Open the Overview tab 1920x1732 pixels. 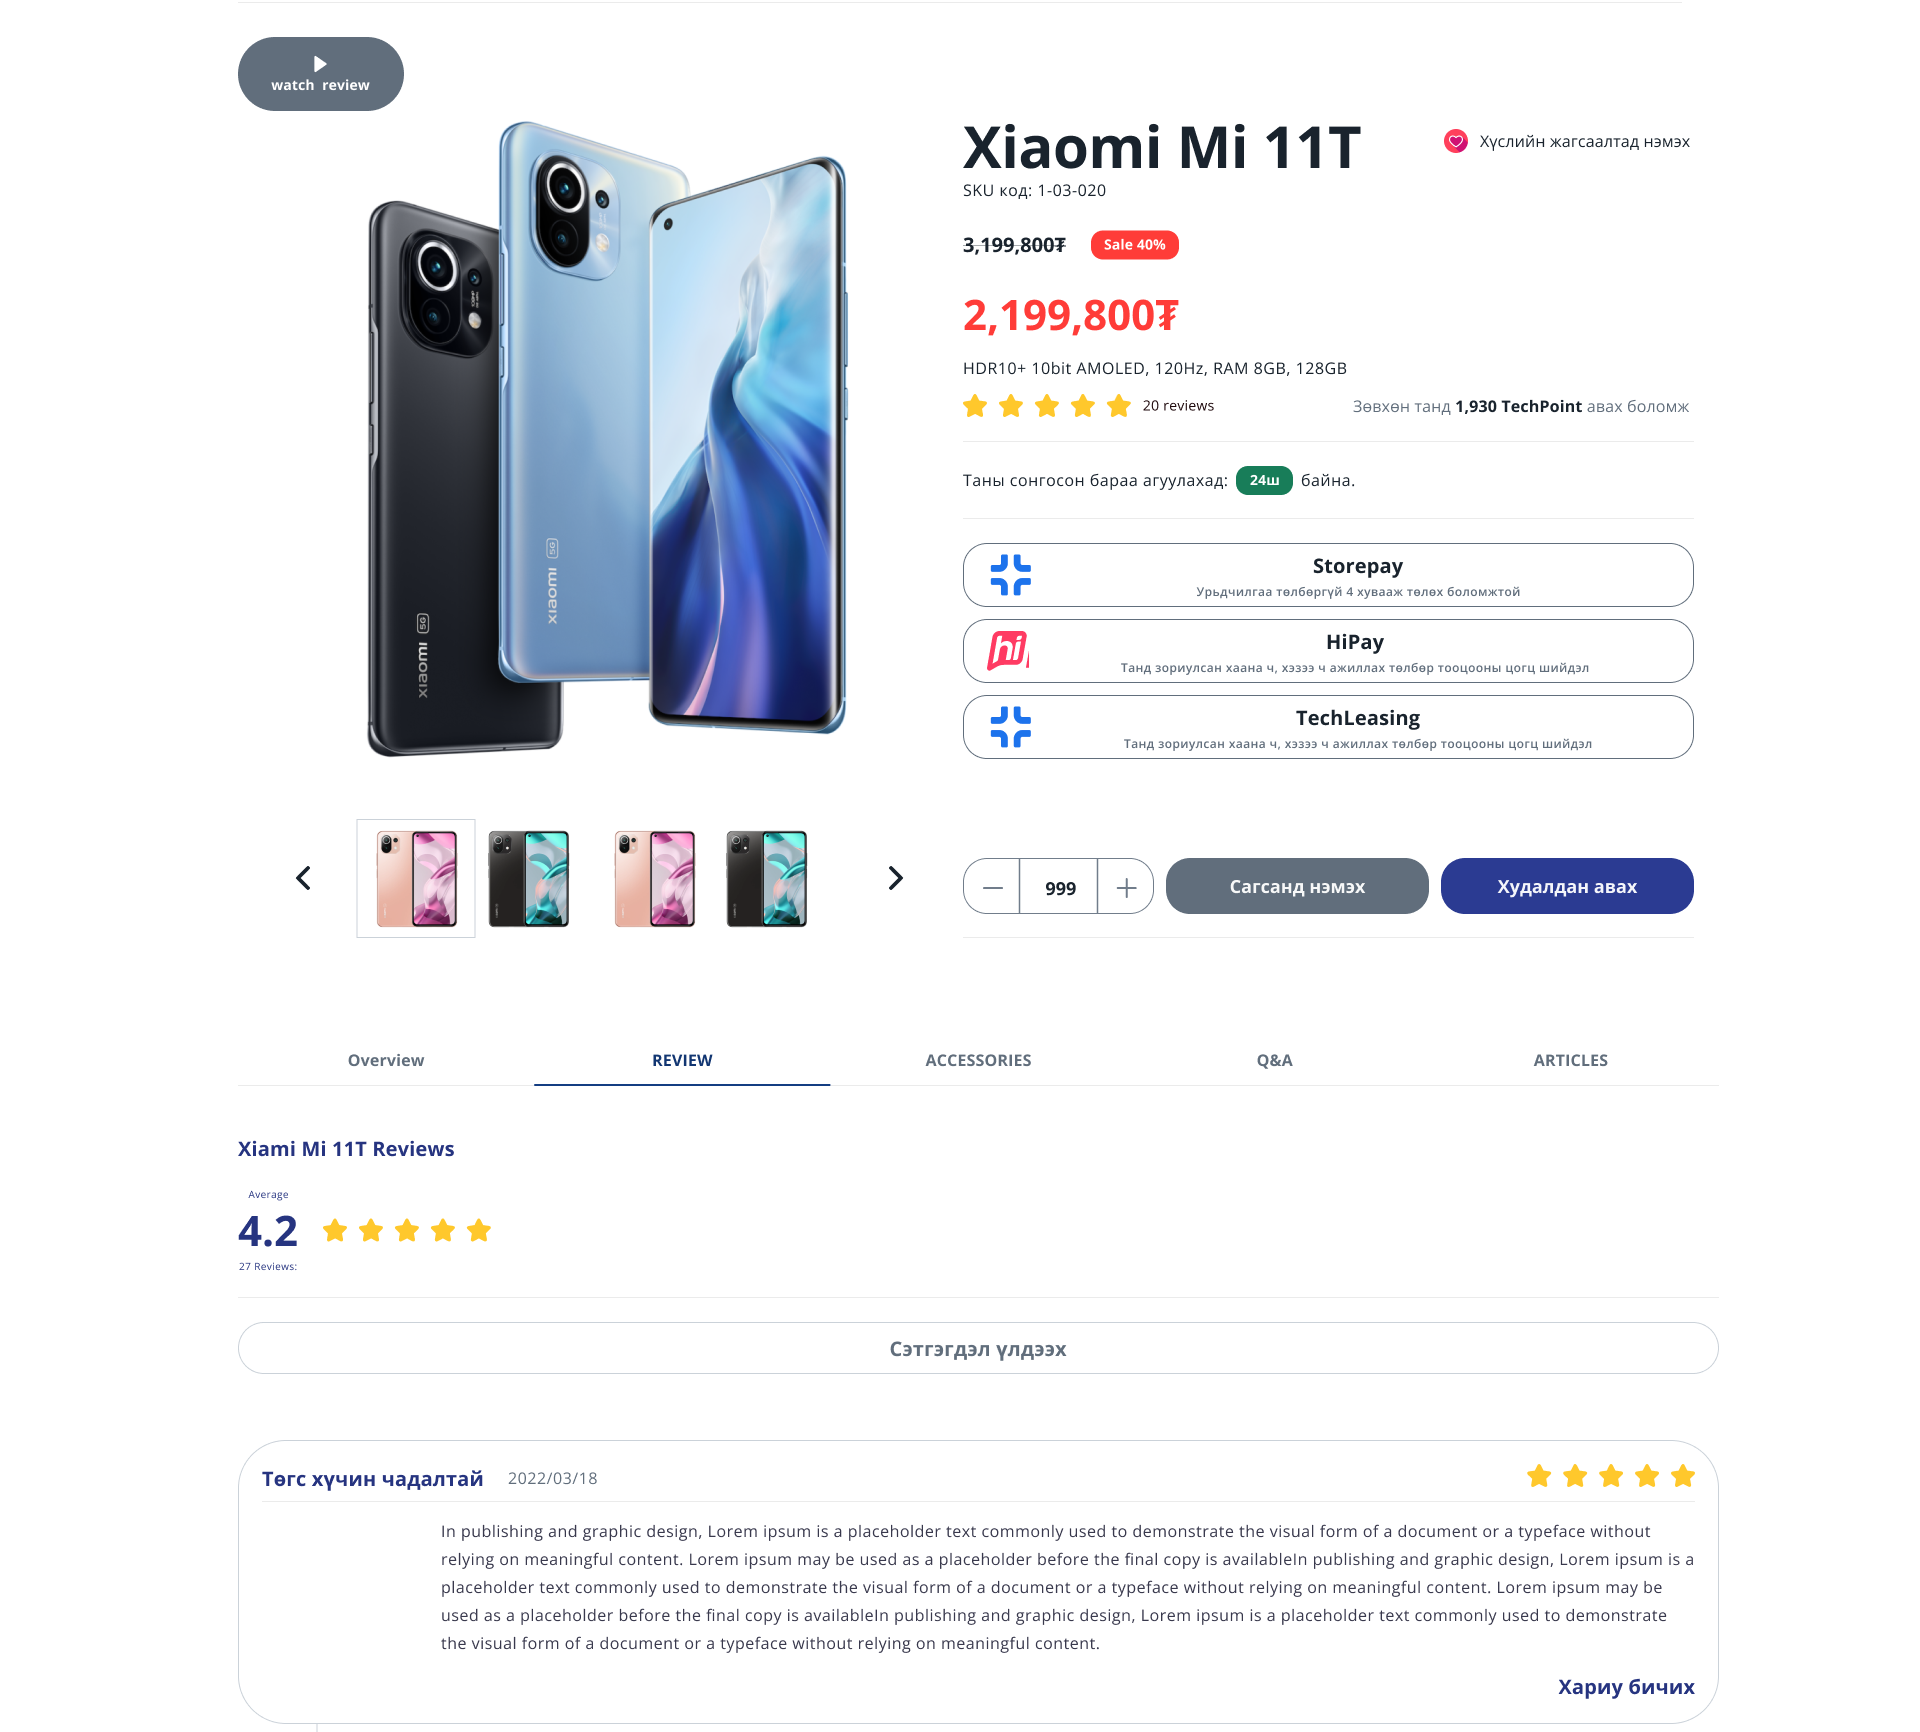pyautogui.click(x=386, y=1060)
